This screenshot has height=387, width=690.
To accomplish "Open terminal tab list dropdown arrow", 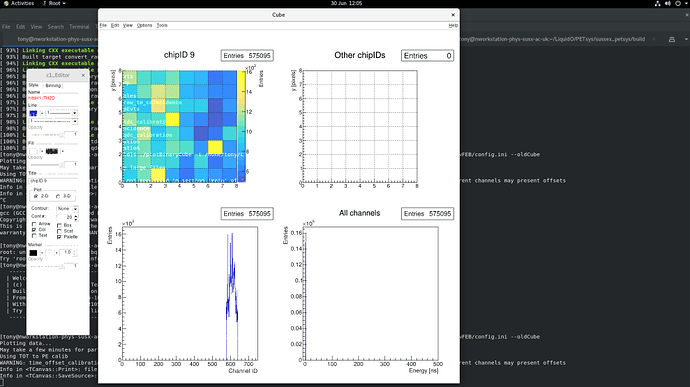I will point(686,39).
